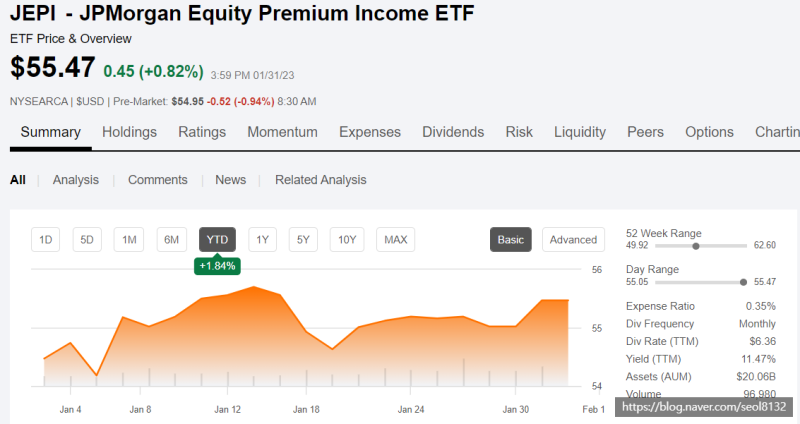The width and height of the screenshot is (800, 424).
Task: Open the Advanced chart view
Action: [x=573, y=239]
